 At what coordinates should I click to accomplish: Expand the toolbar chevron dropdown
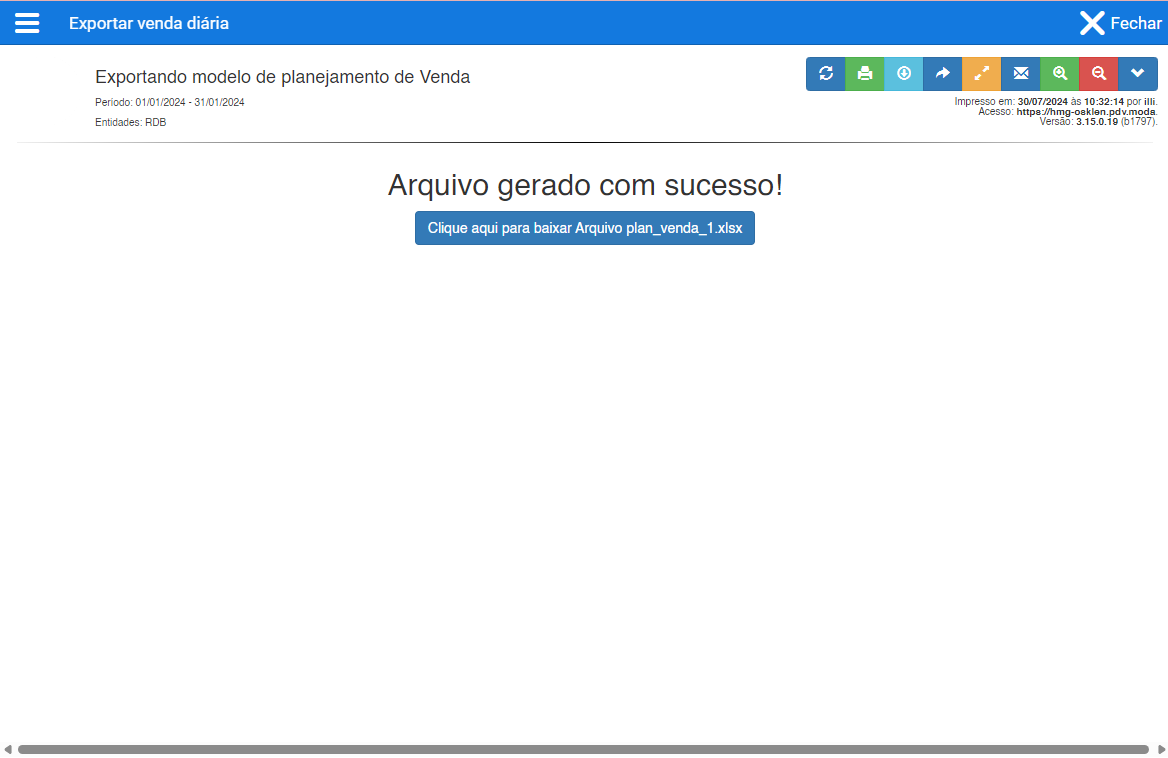click(x=1137, y=73)
